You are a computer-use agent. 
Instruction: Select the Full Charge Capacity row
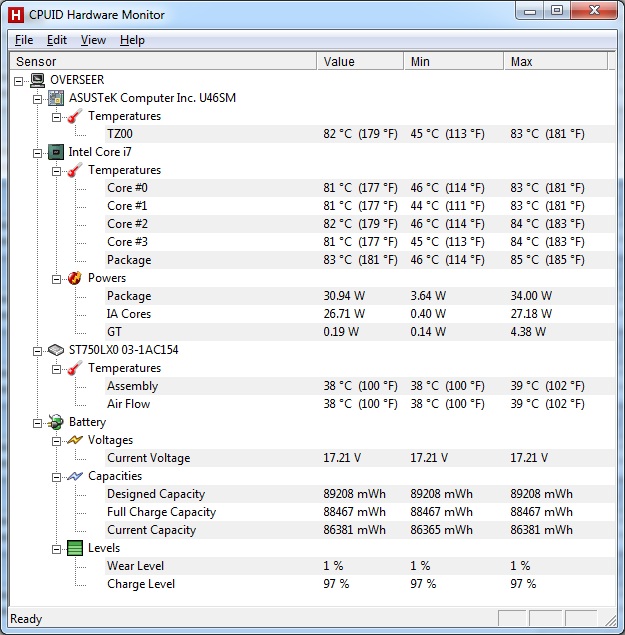pyautogui.click(x=360, y=512)
